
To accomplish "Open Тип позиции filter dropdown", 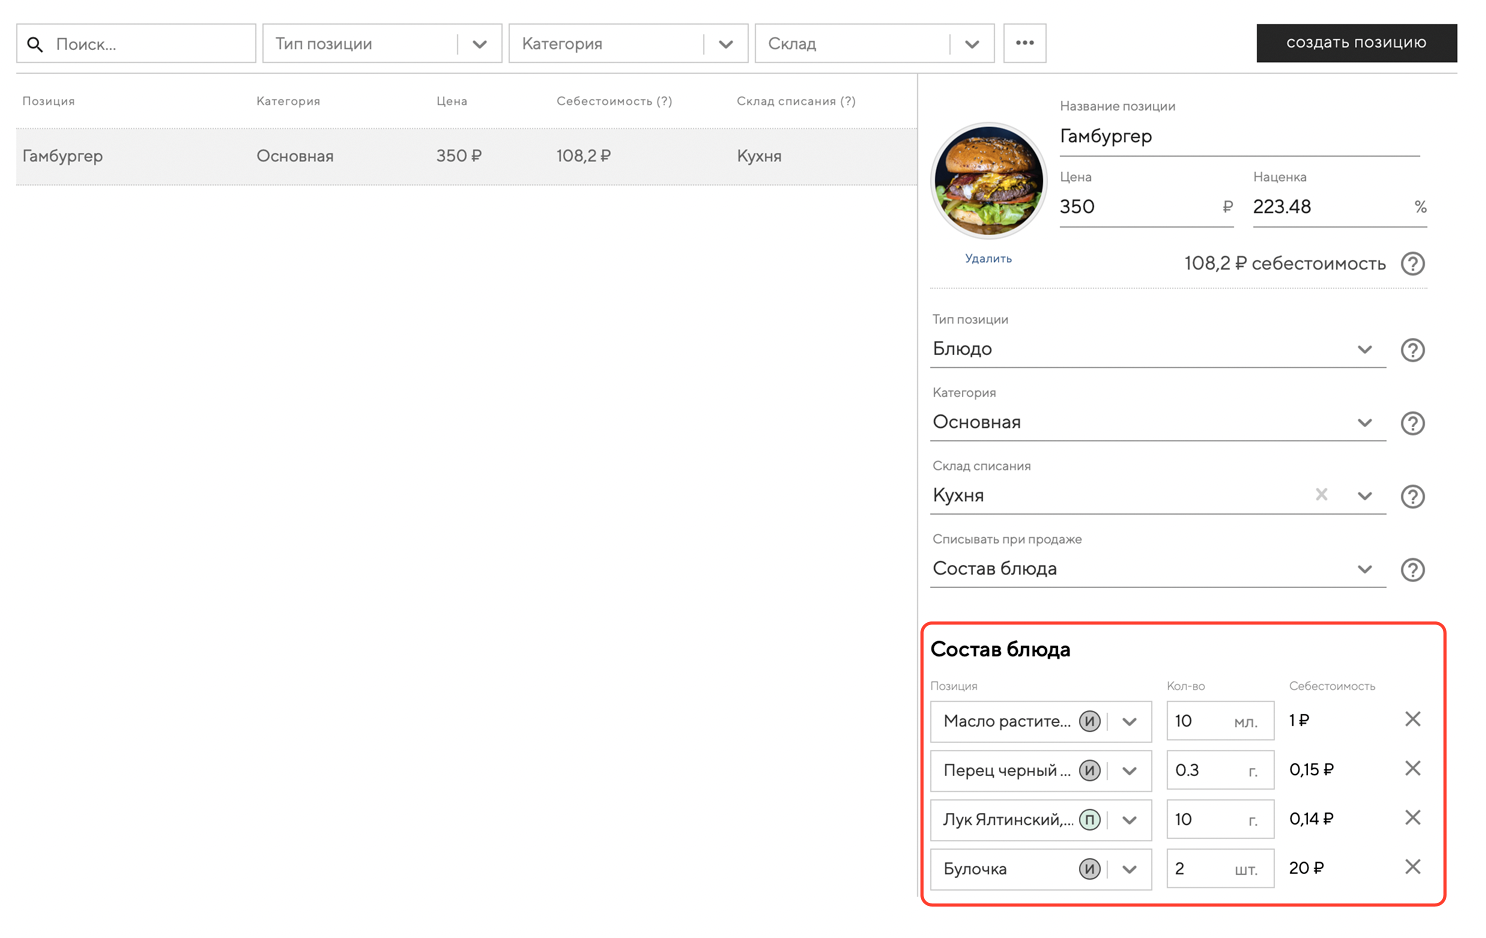I will 479,44.
